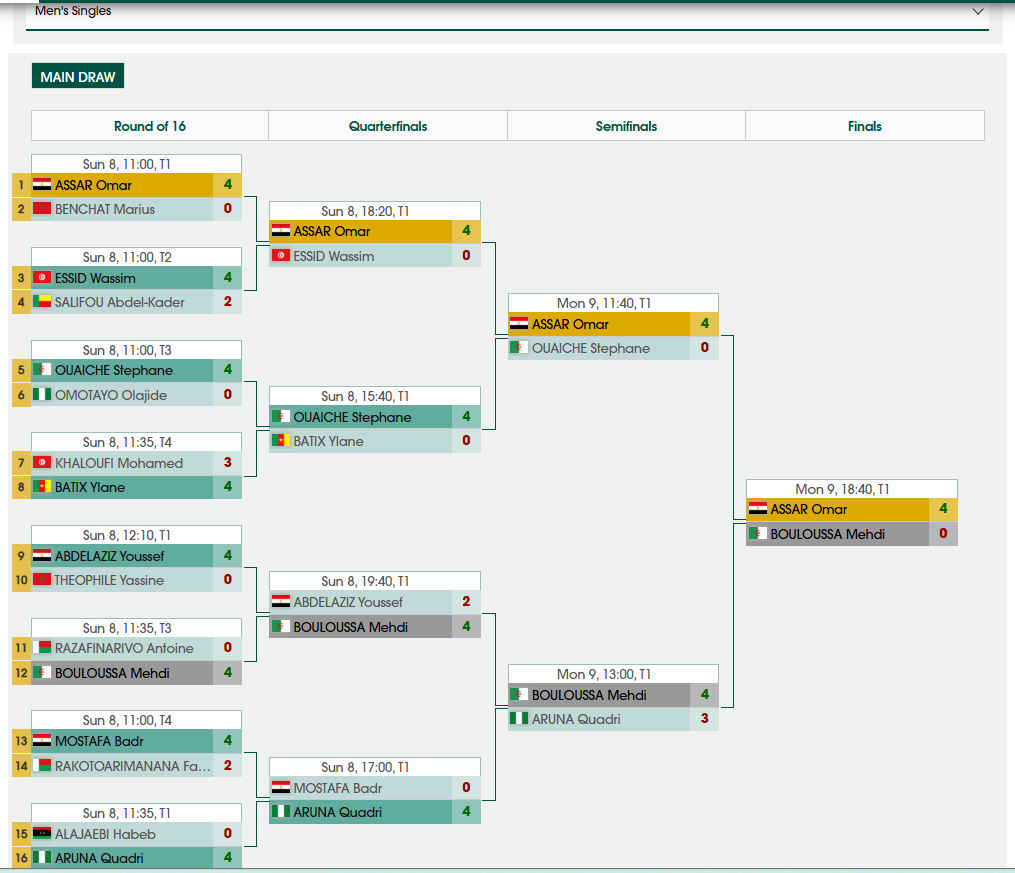Open ASSAR Omar in the Finals match

pyautogui.click(x=809, y=509)
